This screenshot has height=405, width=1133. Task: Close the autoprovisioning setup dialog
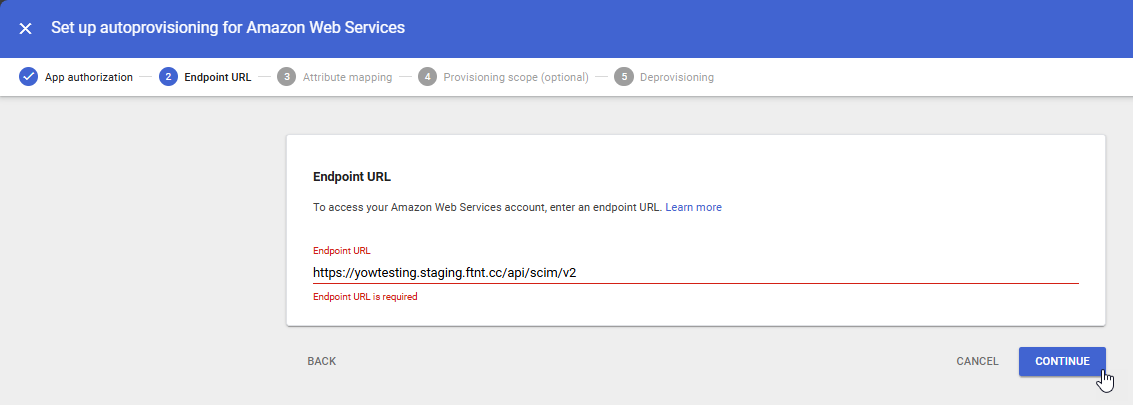pyautogui.click(x=25, y=28)
